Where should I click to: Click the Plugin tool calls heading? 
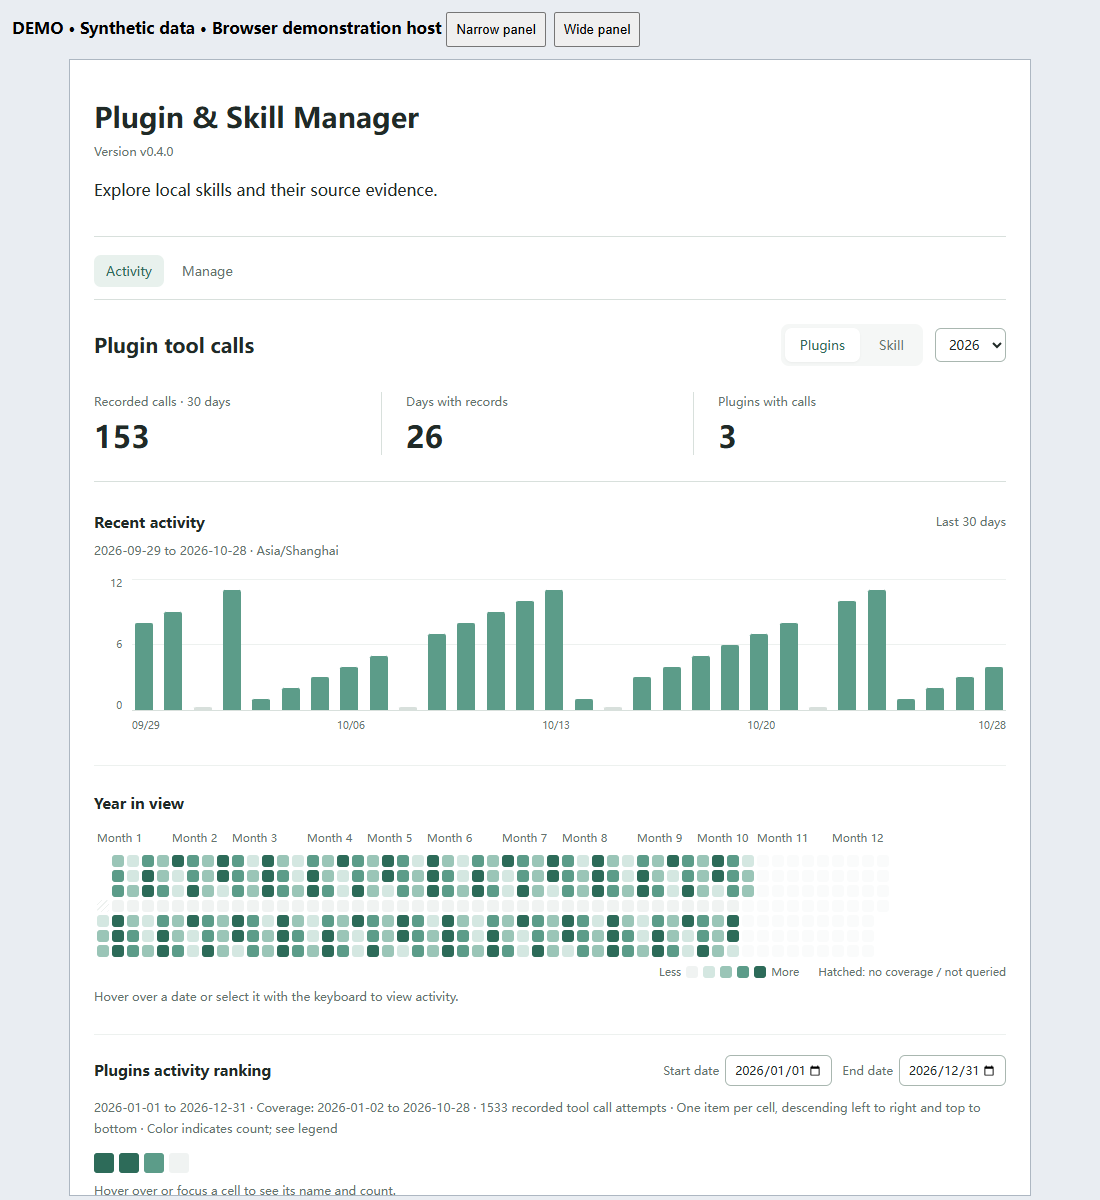(174, 346)
